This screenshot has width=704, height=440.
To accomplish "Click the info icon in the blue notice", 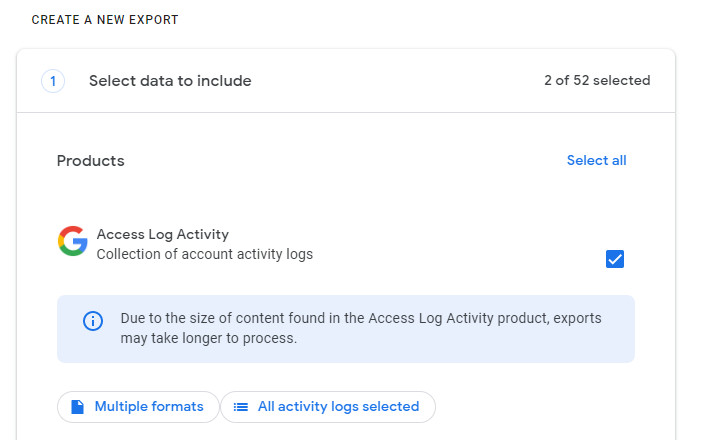I will click(93, 321).
